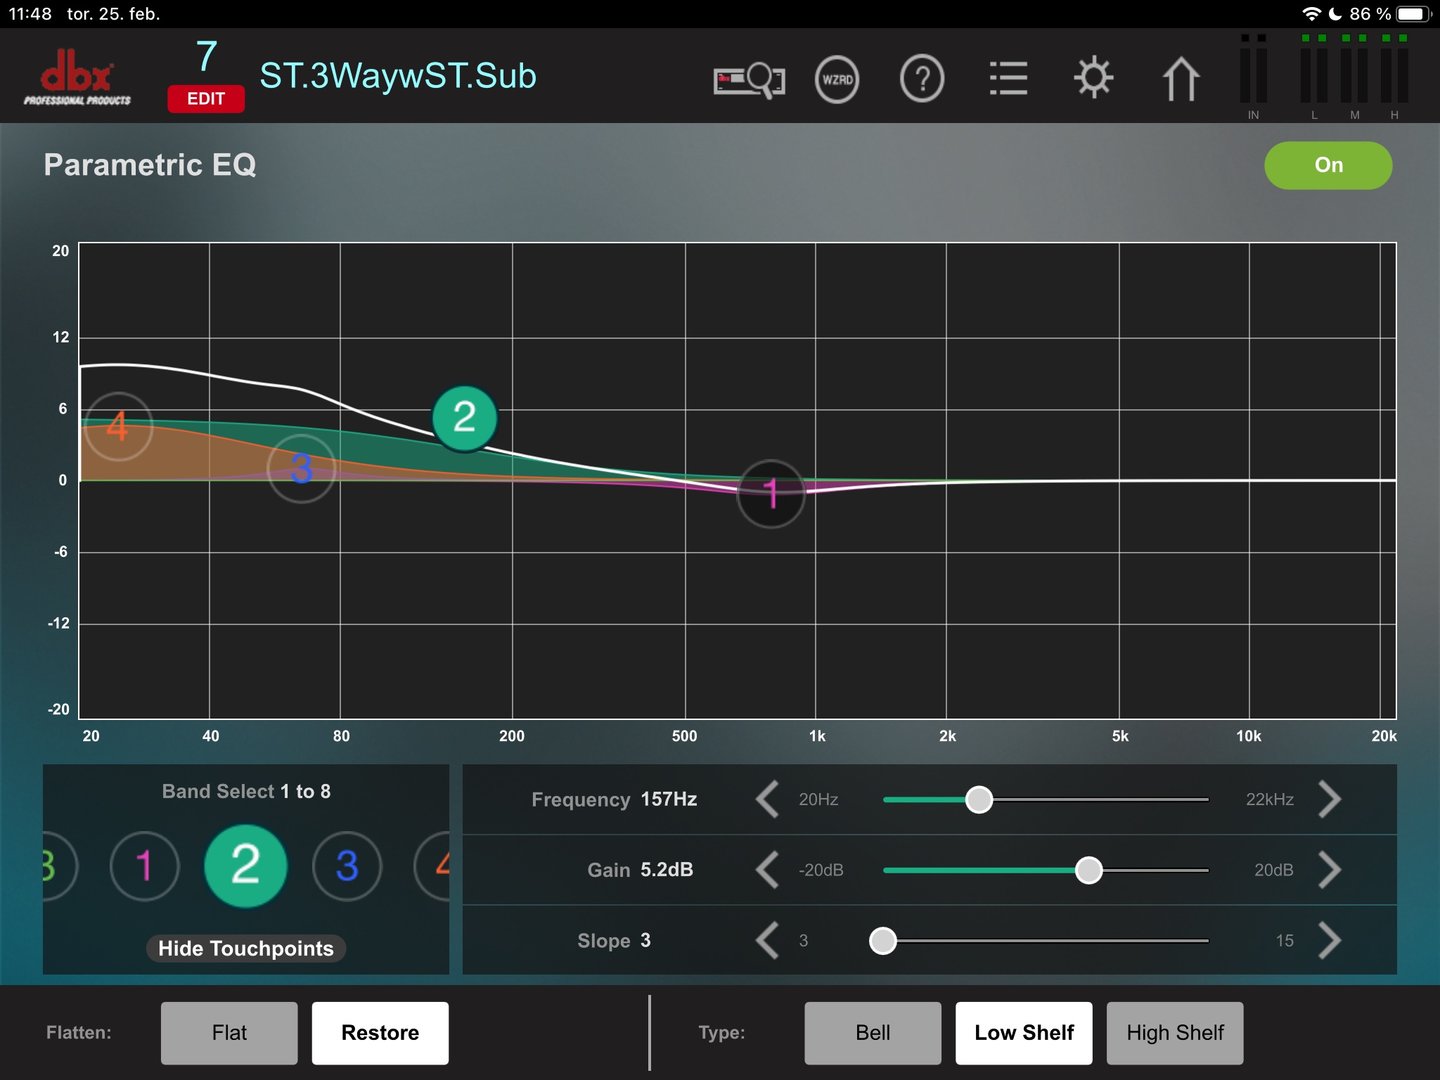Click the Gain slider handle
This screenshot has width=1440, height=1080.
coord(1088,870)
